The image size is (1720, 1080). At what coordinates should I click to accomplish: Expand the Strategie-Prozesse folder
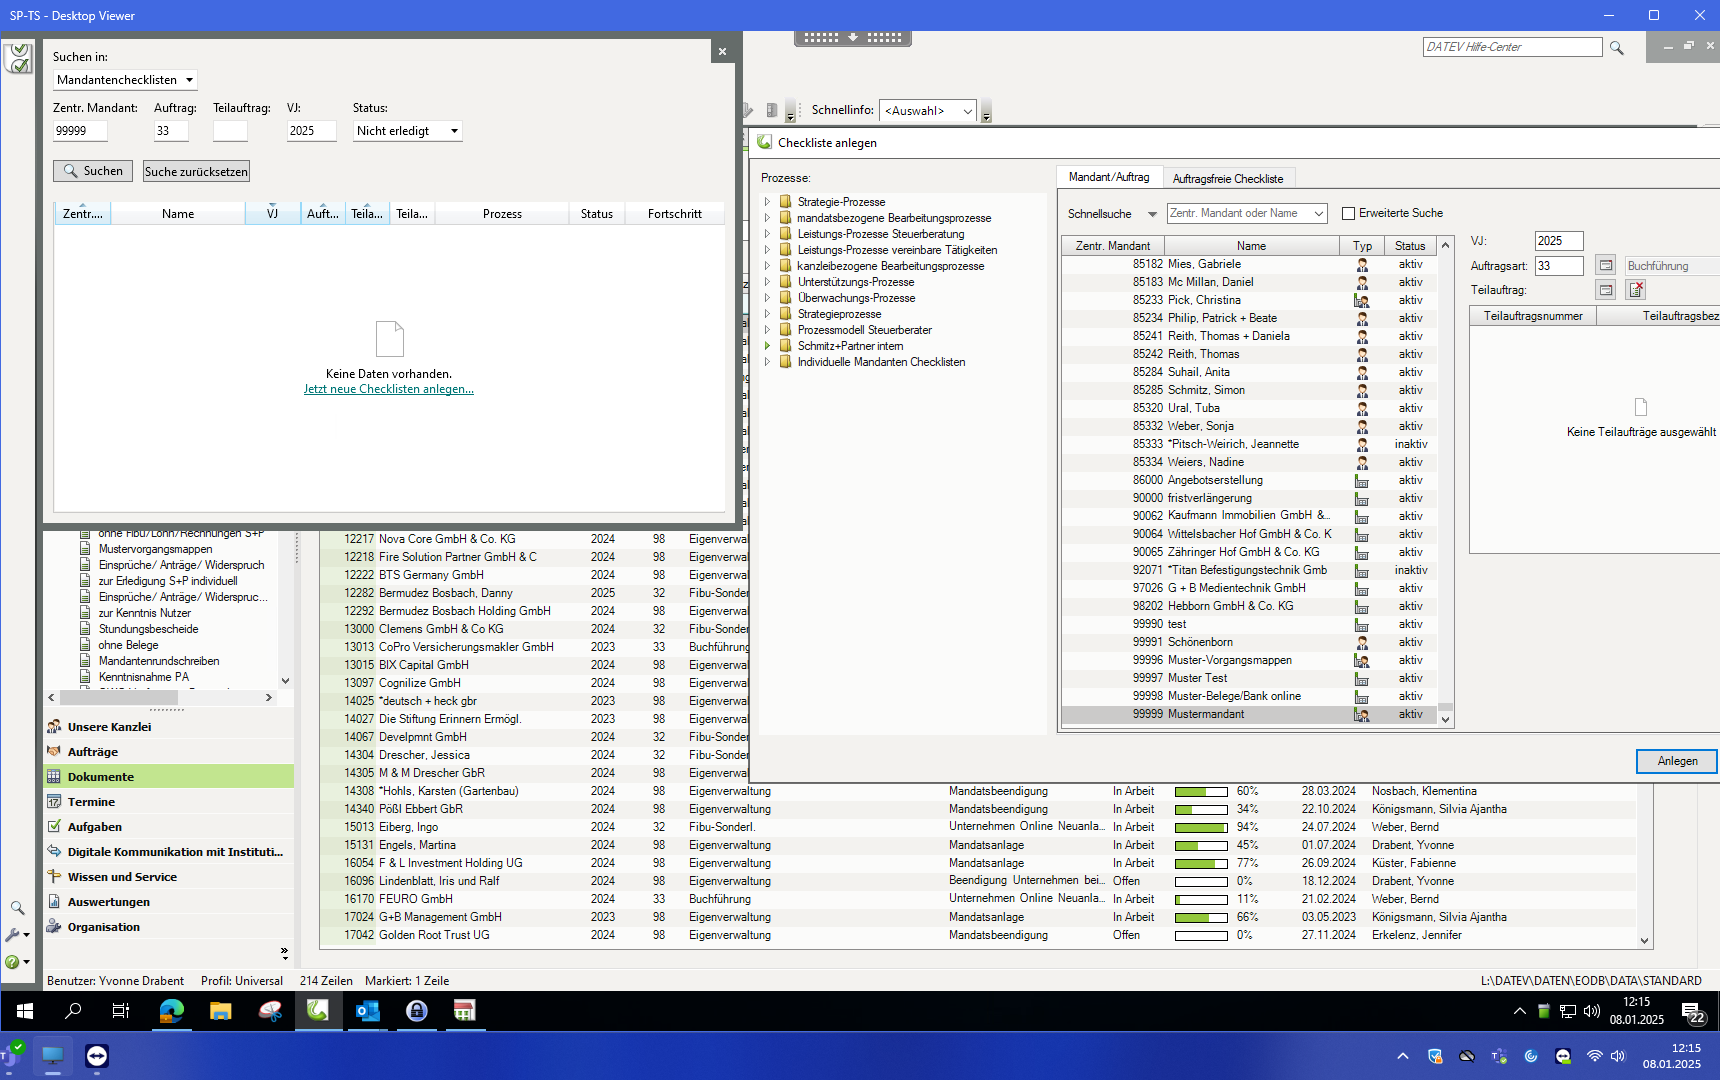tap(768, 202)
